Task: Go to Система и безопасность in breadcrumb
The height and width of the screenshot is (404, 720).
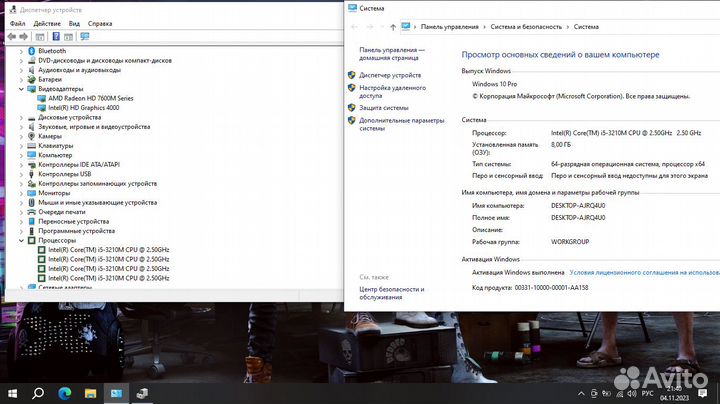Action: point(526,27)
